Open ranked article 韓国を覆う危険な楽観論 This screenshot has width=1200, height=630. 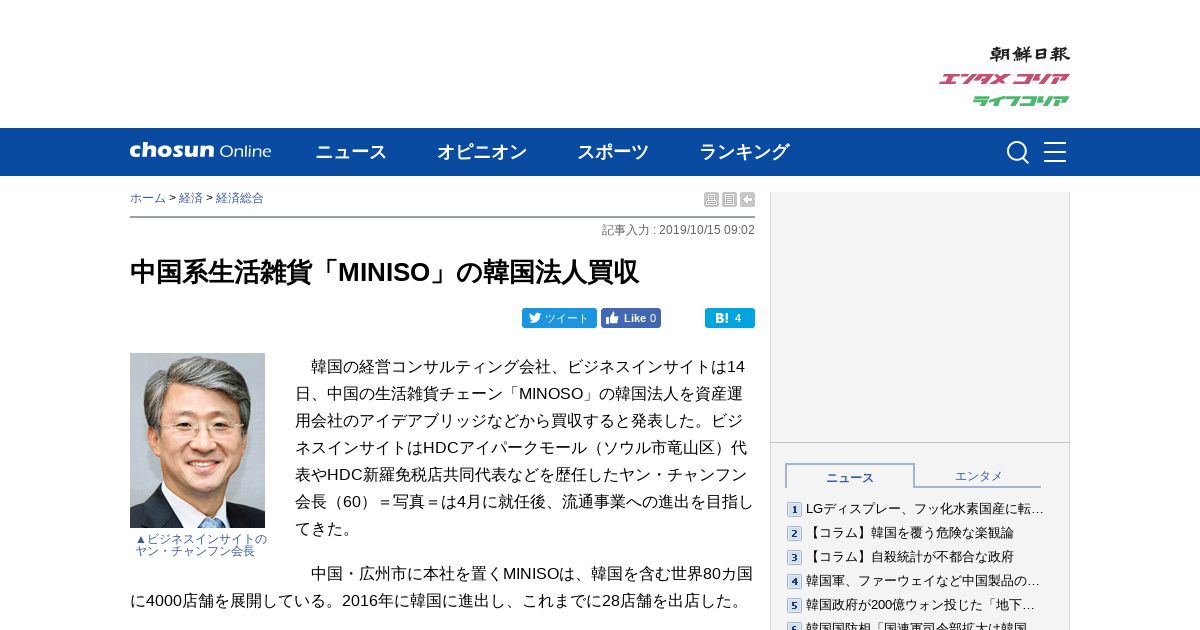point(910,533)
